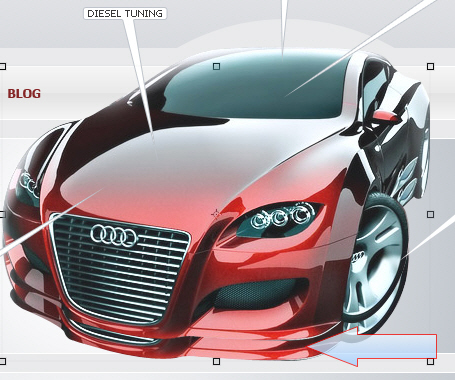Click the crosshair center point of selection
Screen dimensions: 455x380
pyautogui.click(x=216, y=214)
